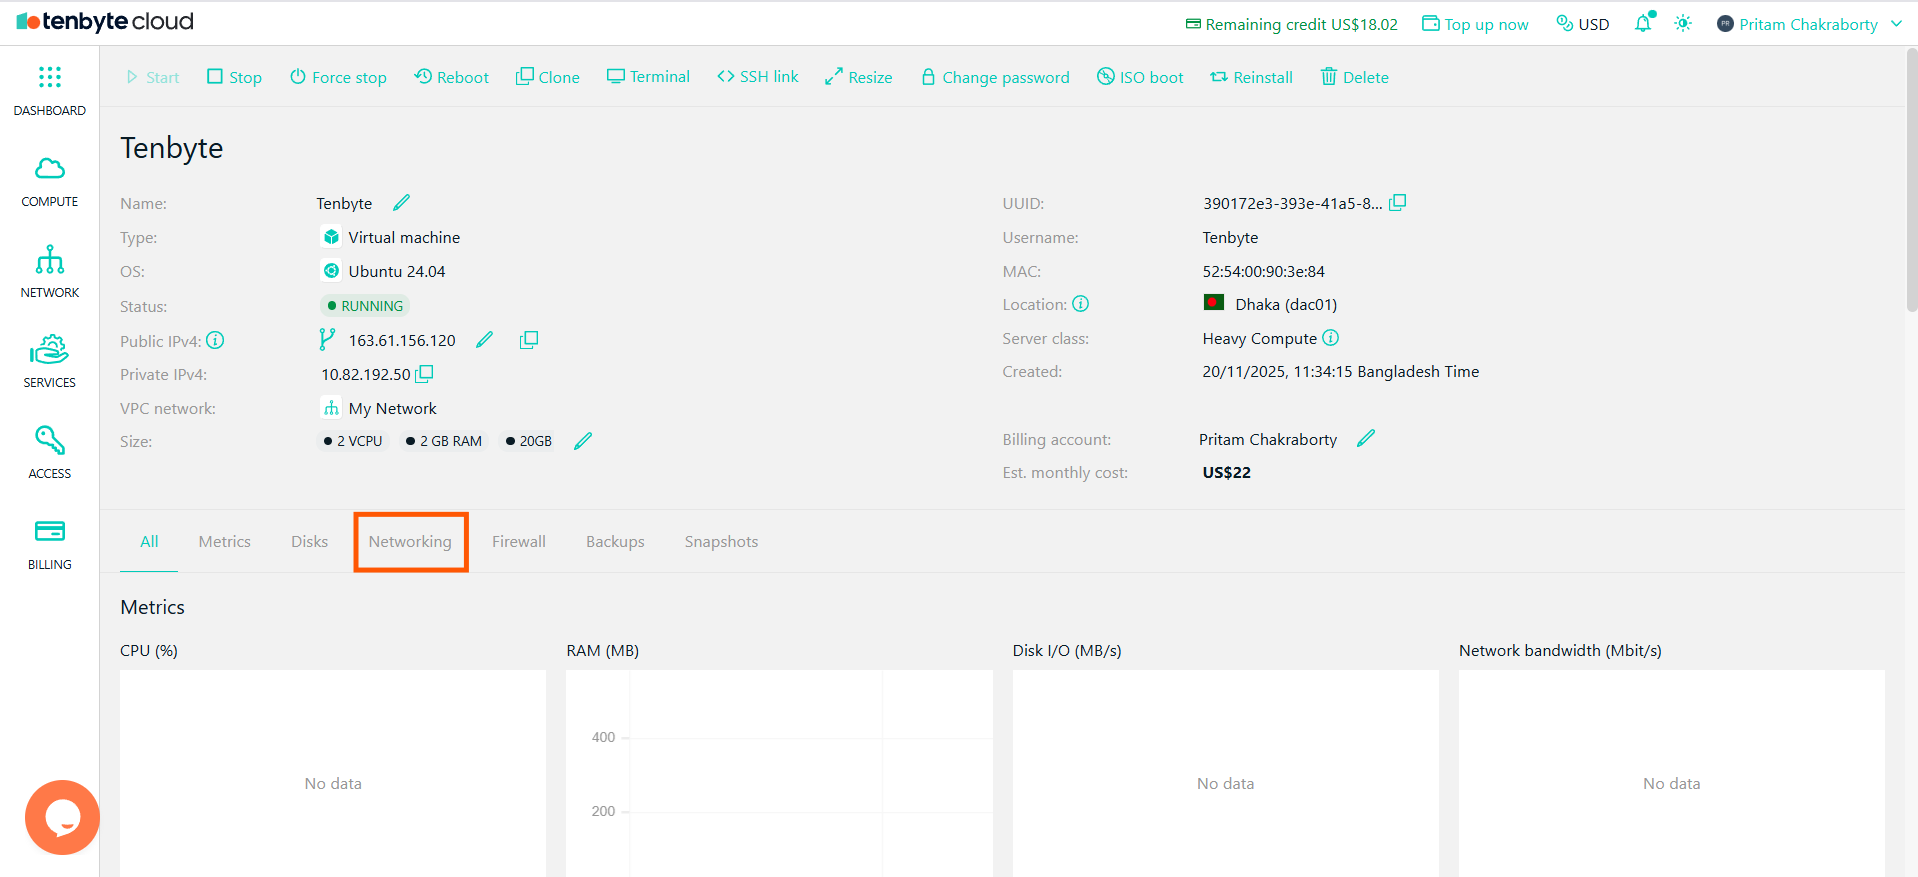This screenshot has width=1918, height=877.
Task: Click the 2 VCPU size chip
Action: click(353, 441)
